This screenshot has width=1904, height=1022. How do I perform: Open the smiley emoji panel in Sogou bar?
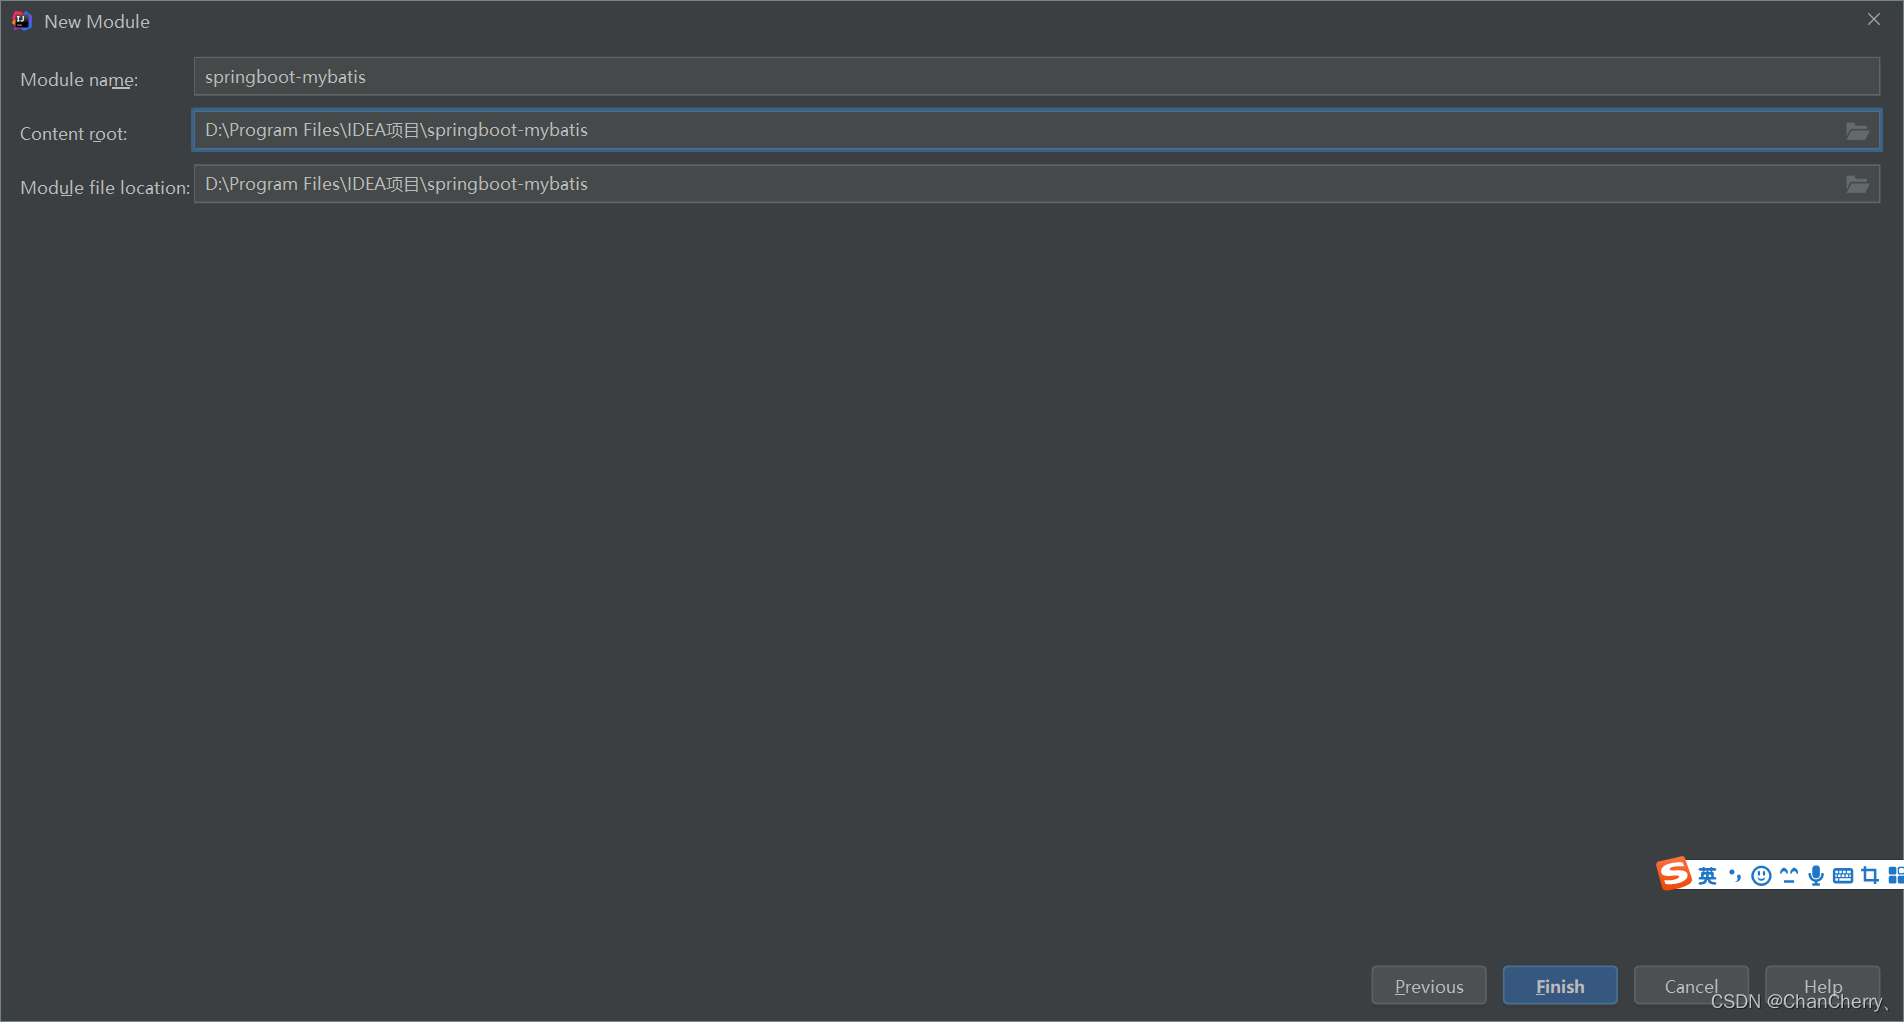click(x=1762, y=876)
